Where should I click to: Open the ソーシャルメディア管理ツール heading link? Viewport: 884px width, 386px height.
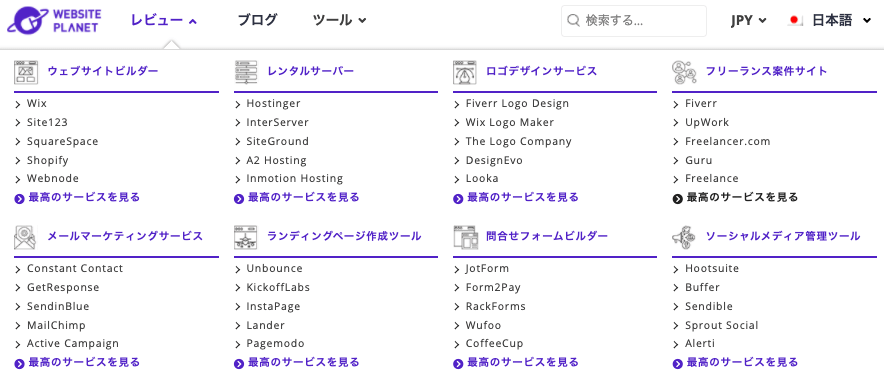click(783, 236)
